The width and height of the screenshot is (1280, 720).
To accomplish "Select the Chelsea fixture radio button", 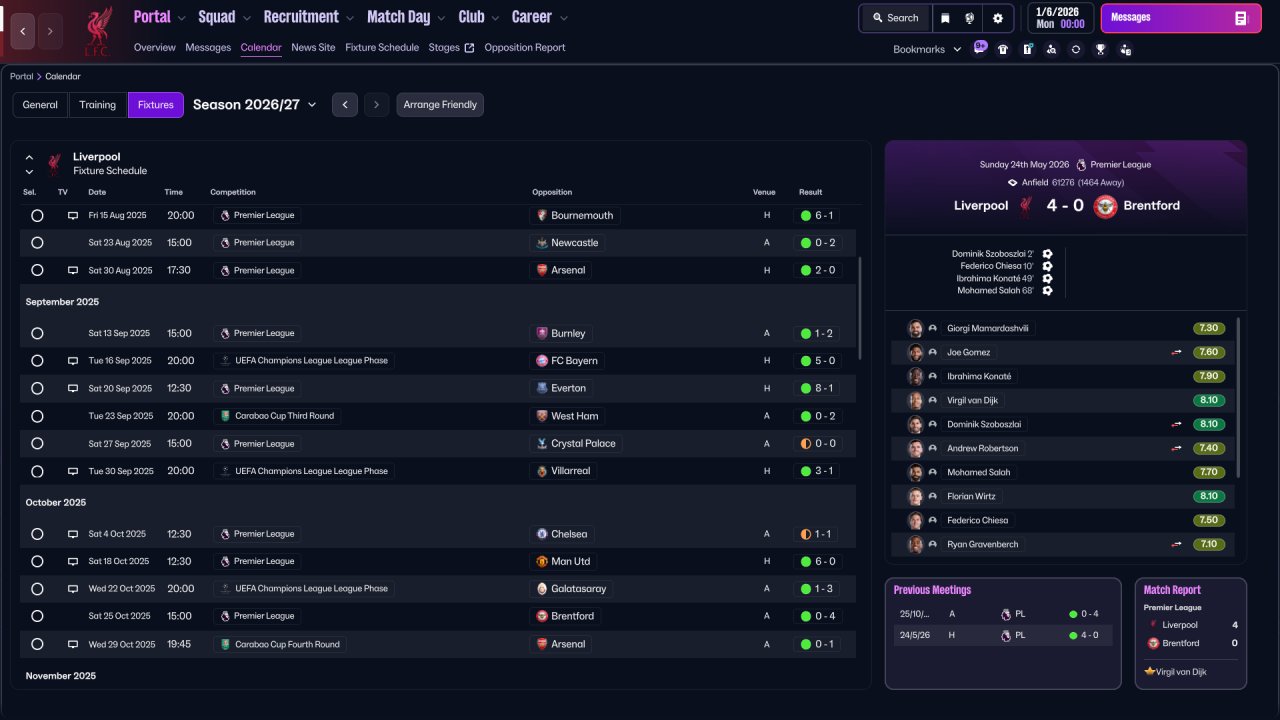I will 37,534.
